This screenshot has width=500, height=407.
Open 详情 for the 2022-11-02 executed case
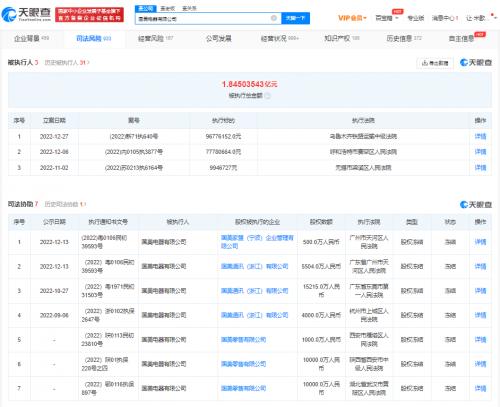tap(480, 168)
